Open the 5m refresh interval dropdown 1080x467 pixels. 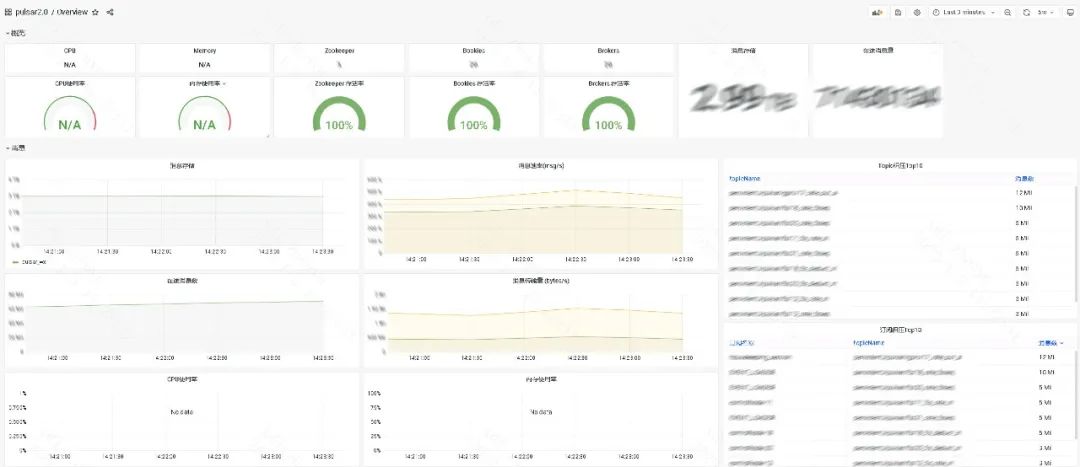tap(1046, 12)
